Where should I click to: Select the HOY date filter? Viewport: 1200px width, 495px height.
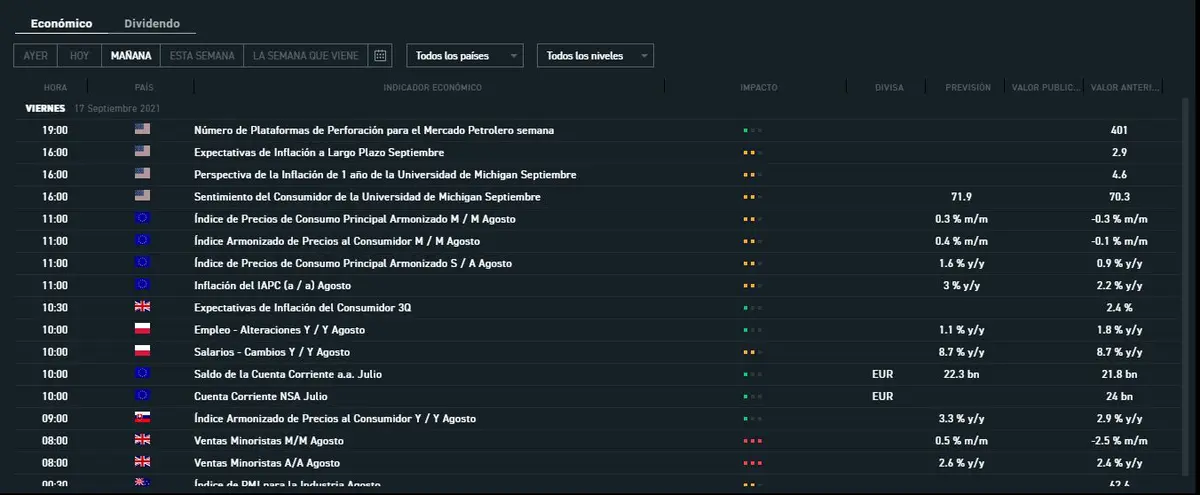[79, 56]
